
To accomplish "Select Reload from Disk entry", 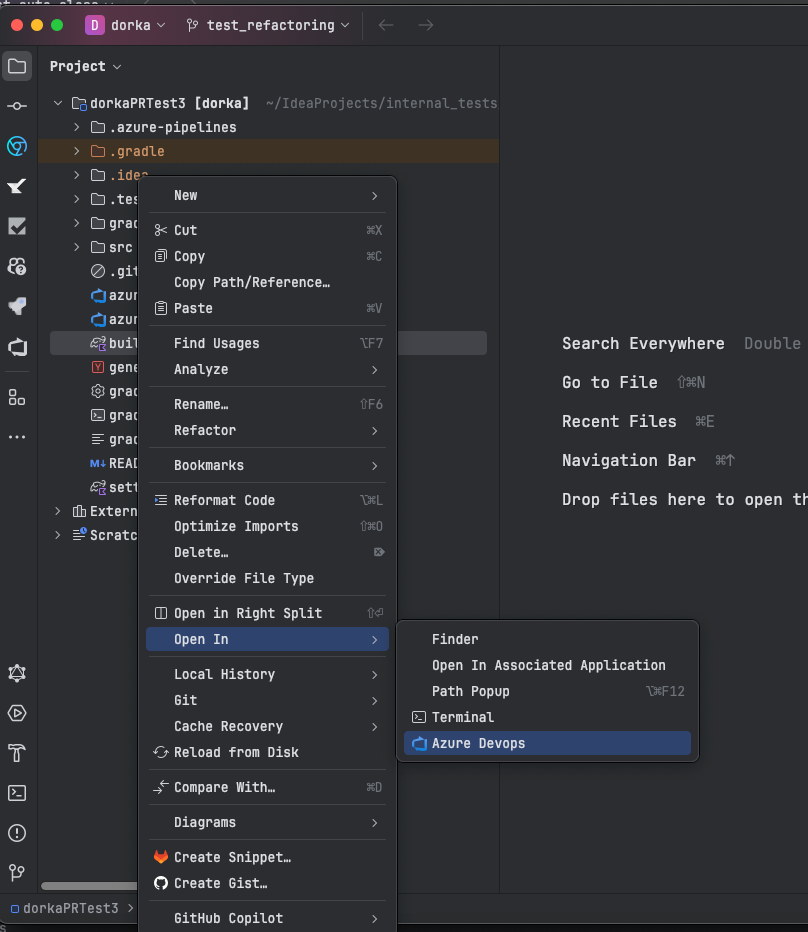I will coord(267,752).
